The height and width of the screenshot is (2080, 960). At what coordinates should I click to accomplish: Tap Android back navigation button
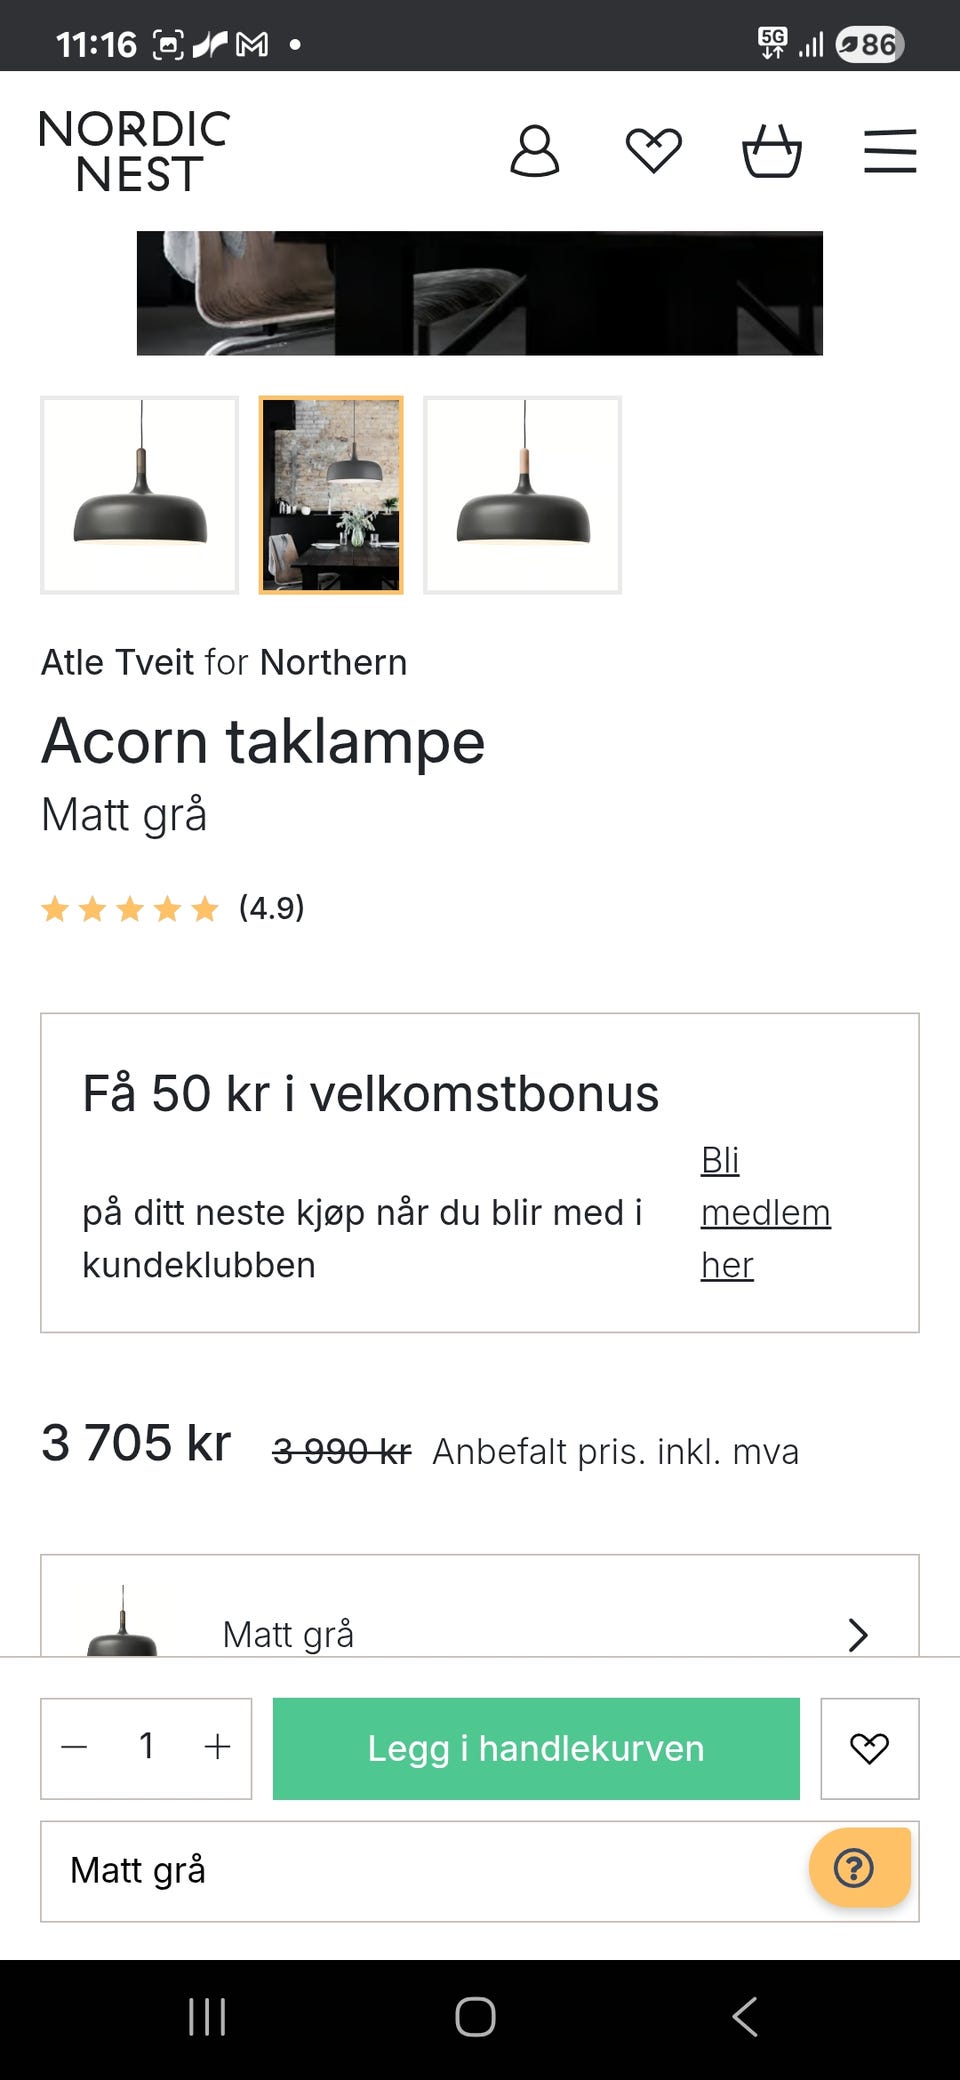[x=745, y=2017]
